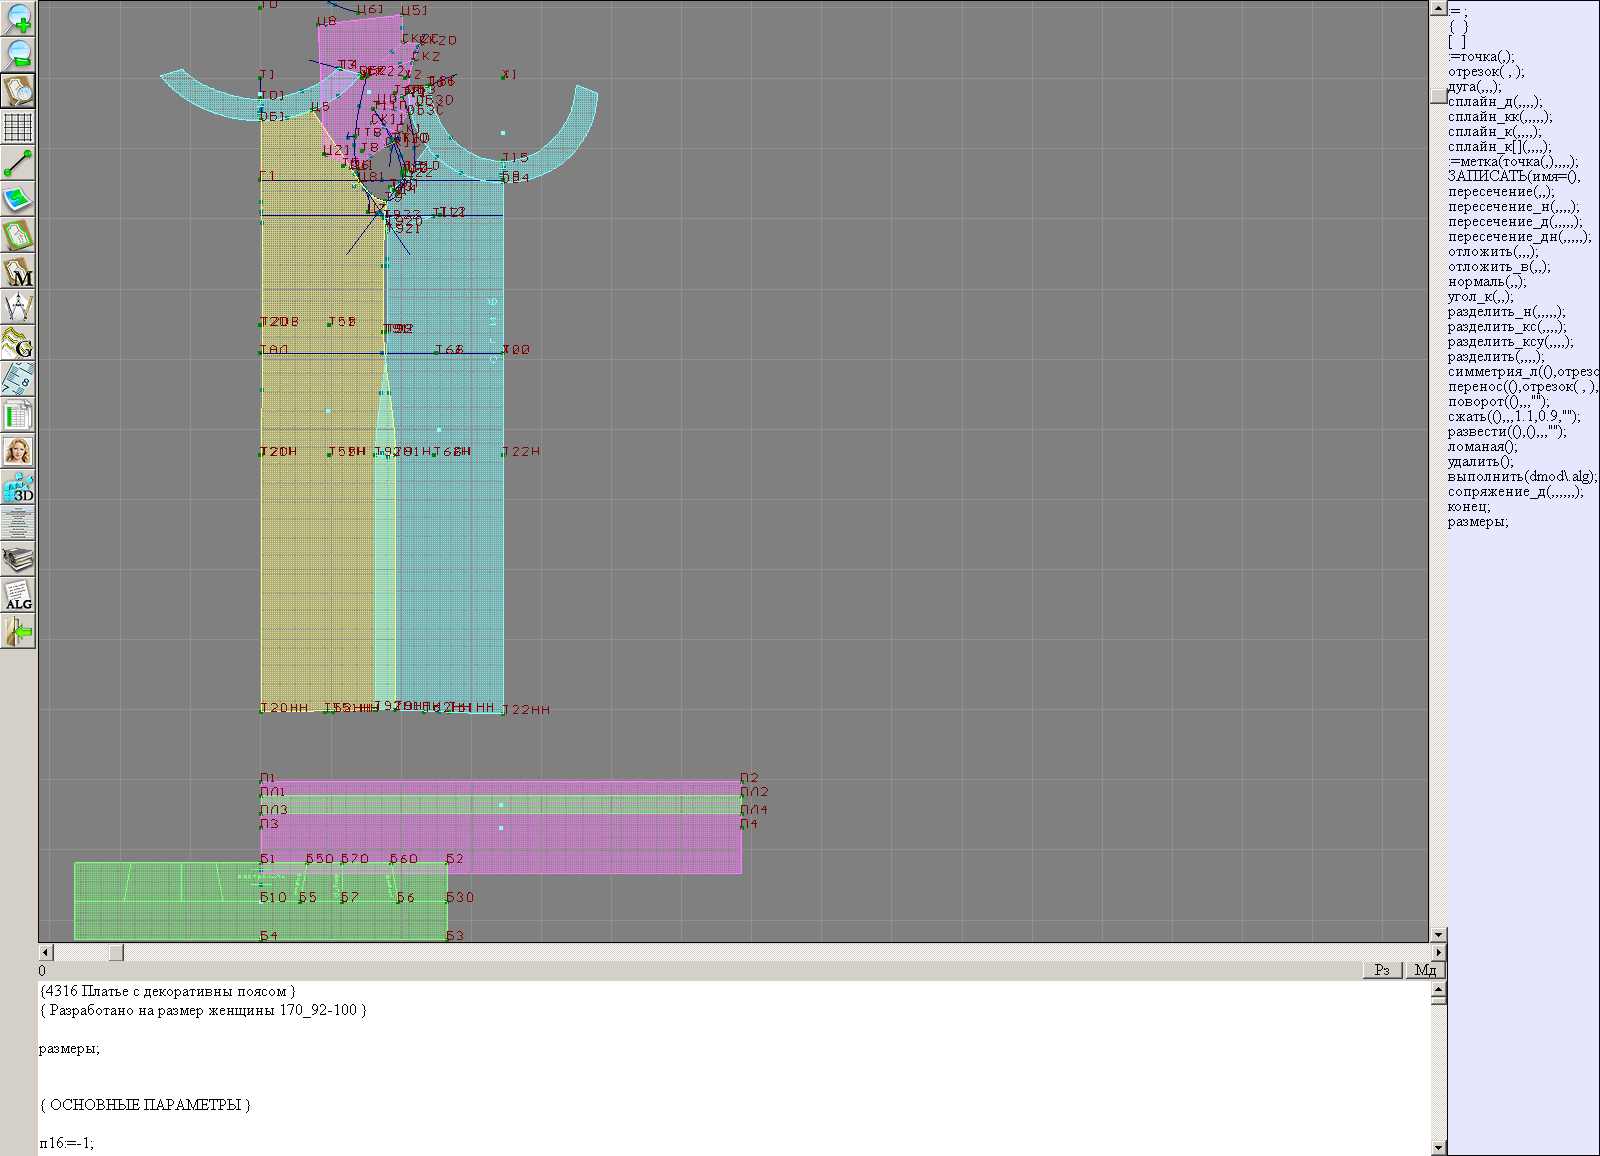The width and height of the screenshot is (1600, 1156).
Task: Open the woman portrait mannequin icon
Action: pyautogui.click(x=18, y=451)
